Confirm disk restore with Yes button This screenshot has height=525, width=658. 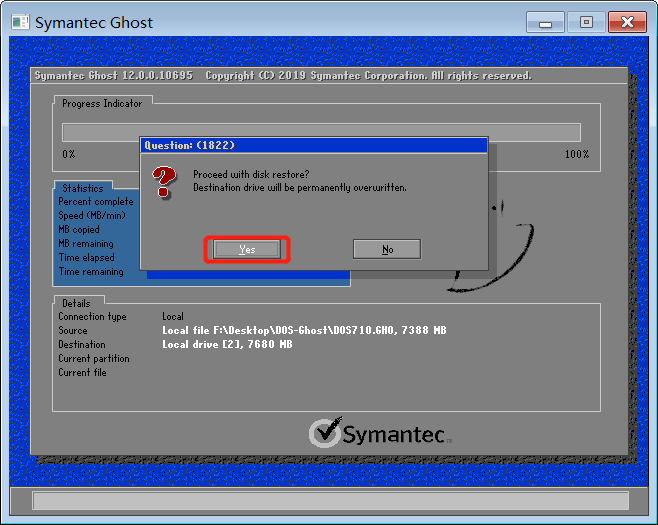[x=247, y=249]
